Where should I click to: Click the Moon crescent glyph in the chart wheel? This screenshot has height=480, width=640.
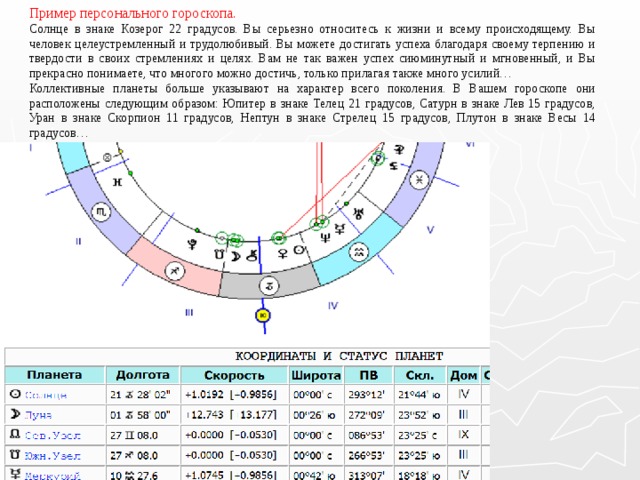236,256
